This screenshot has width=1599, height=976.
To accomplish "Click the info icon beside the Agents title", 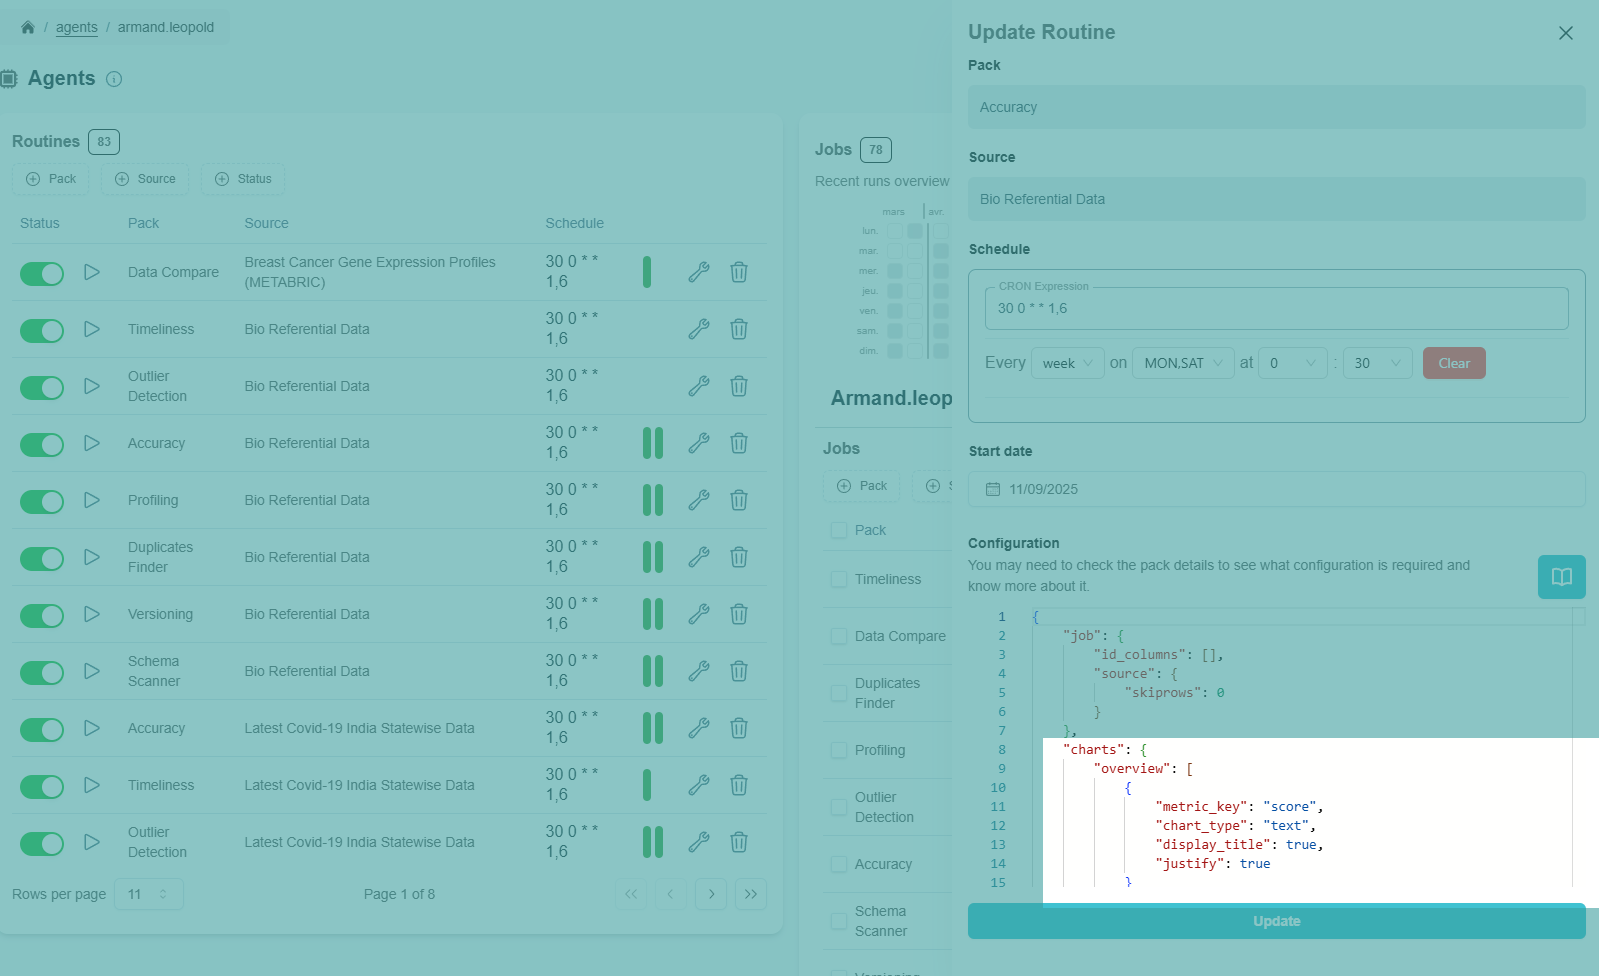I will click(114, 79).
